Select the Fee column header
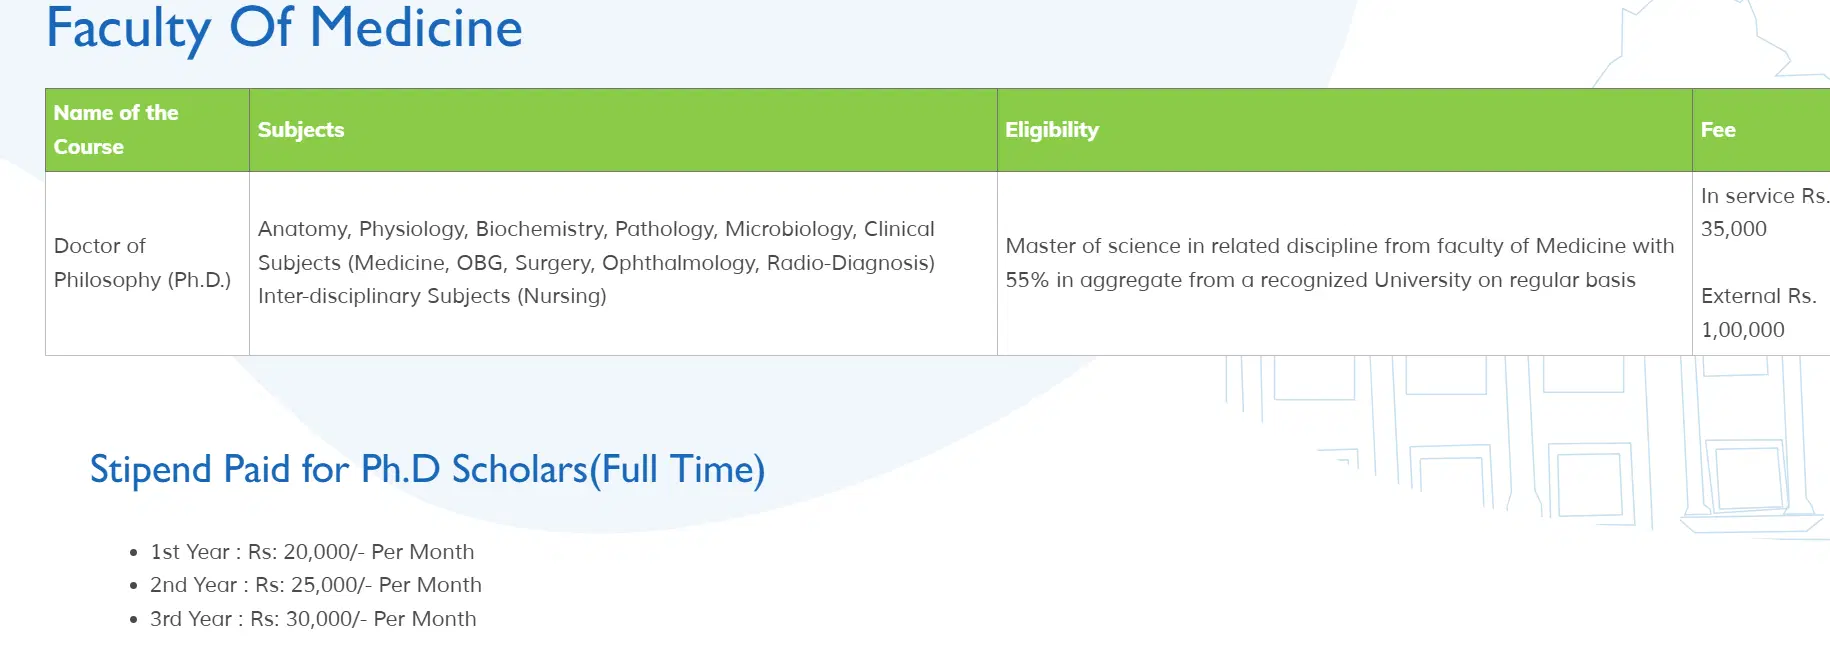This screenshot has width=1830, height=662. coord(1718,130)
